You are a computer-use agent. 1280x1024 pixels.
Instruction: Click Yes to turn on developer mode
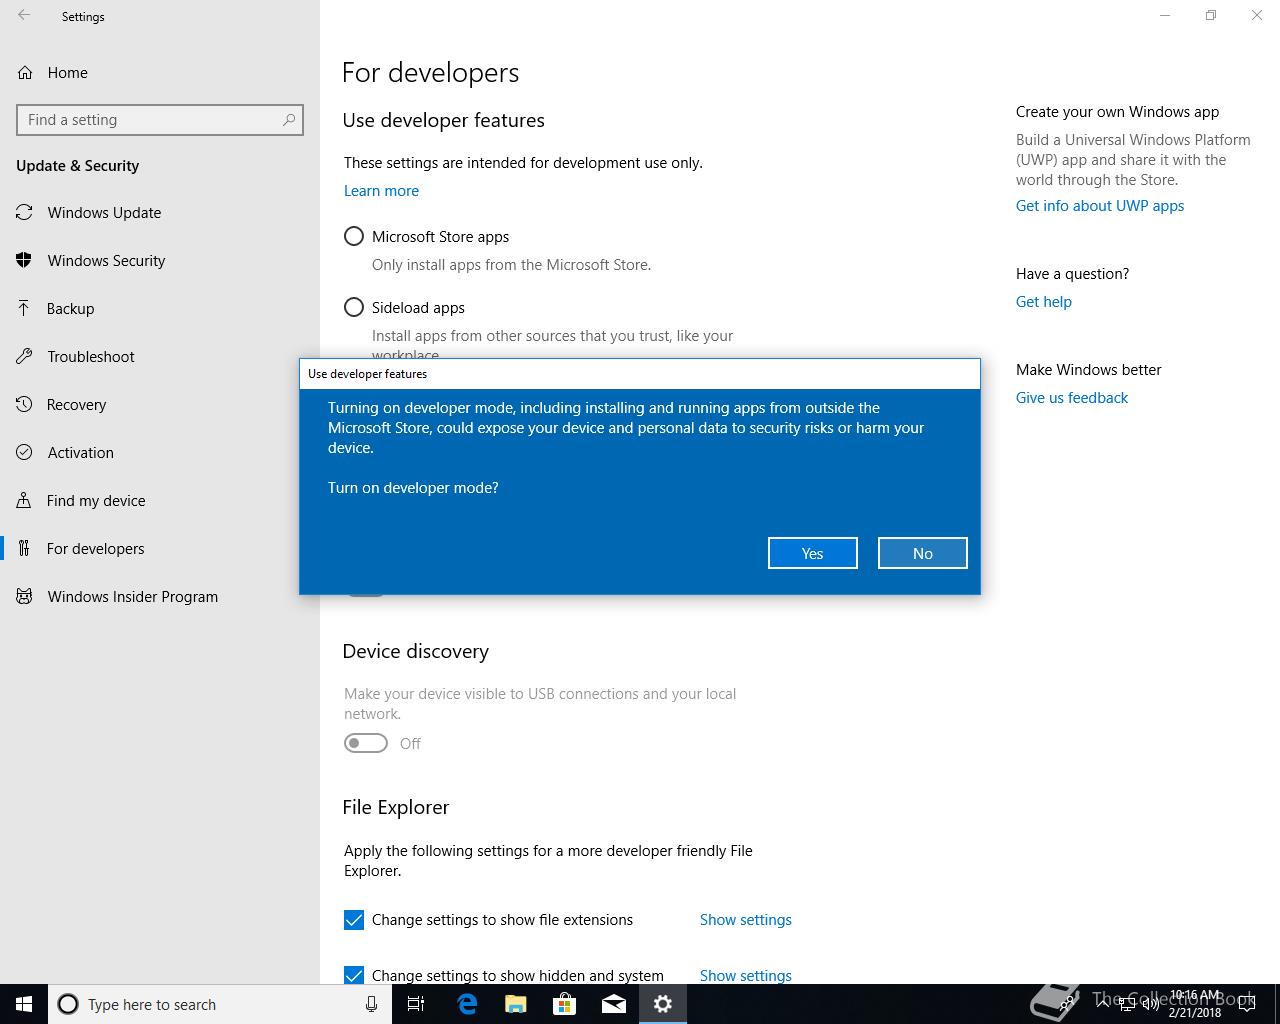[x=813, y=553]
